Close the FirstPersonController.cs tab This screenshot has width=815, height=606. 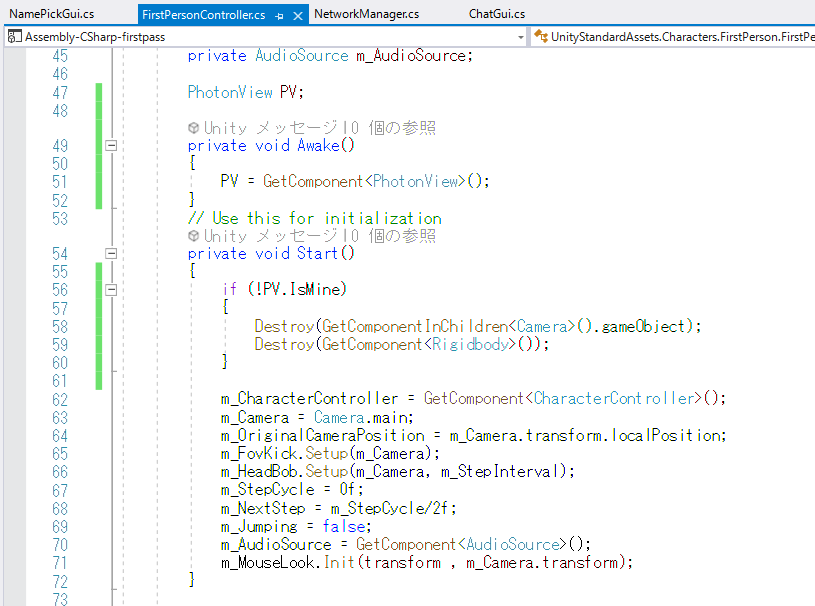coord(298,15)
